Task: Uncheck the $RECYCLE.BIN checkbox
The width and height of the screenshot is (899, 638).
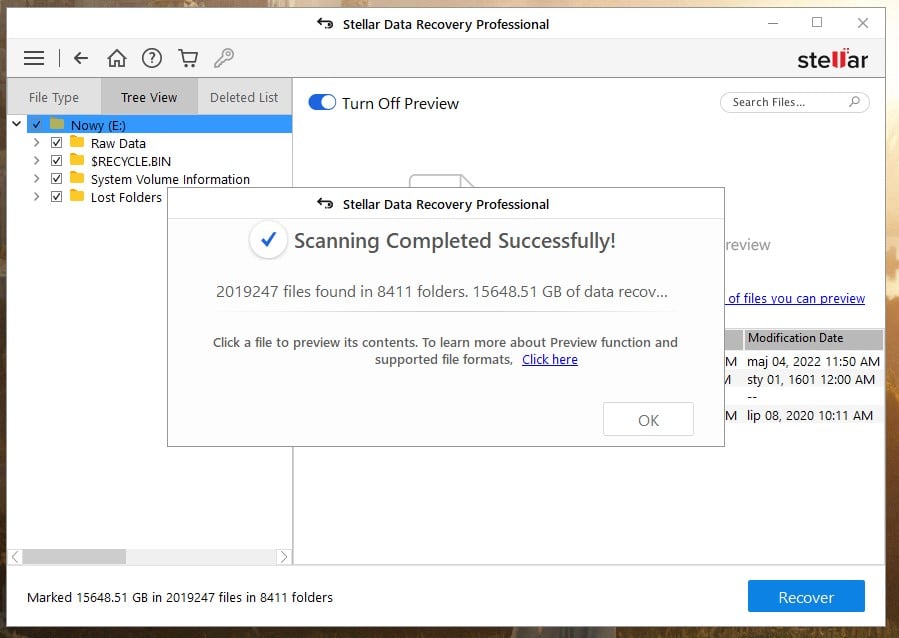Action: click(x=56, y=161)
